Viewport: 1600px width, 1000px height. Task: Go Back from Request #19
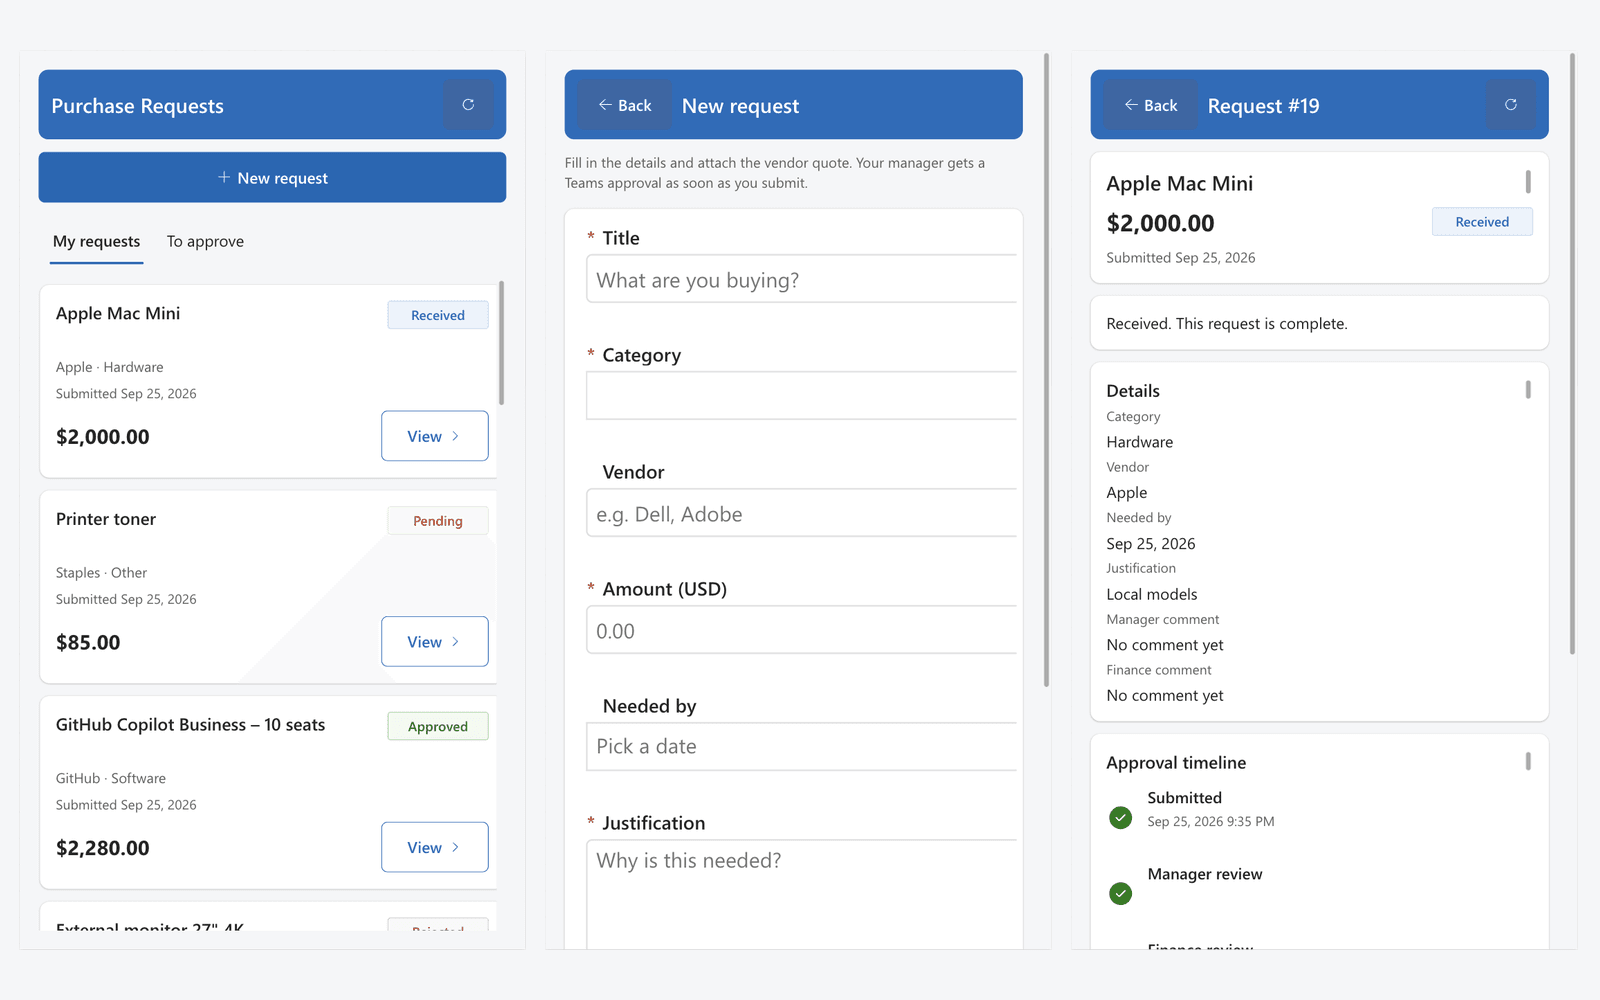click(x=1150, y=105)
